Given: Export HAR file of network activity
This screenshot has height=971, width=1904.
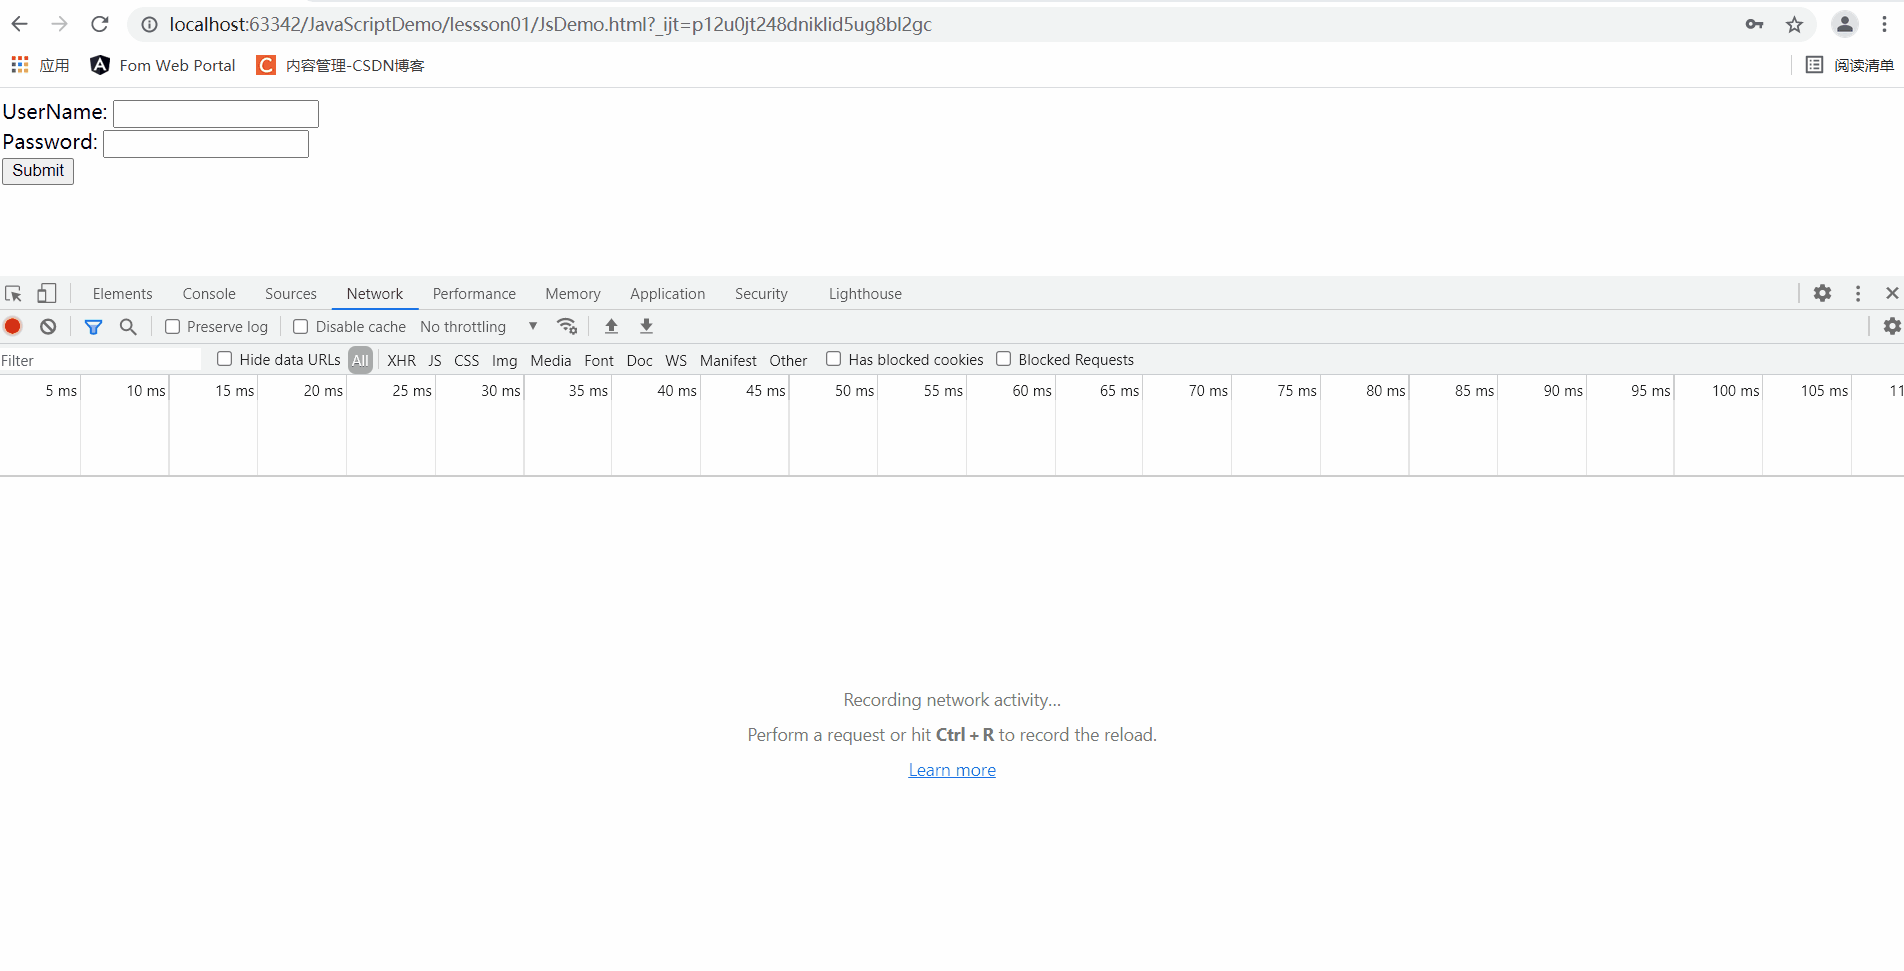Looking at the screenshot, I should (x=646, y=326).
